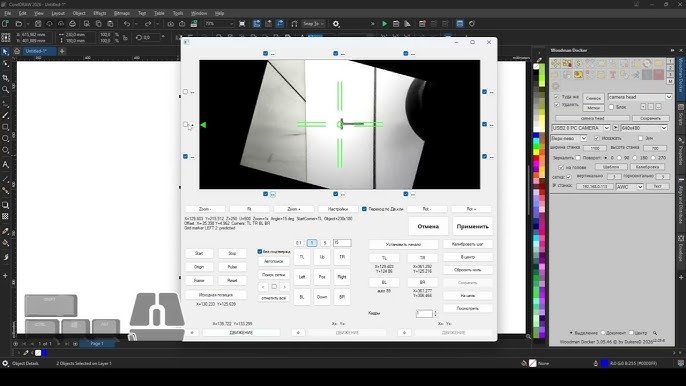686x386 pixels.
Task: Select the Rectangle tool in toolbox
Action: [5, 127]
